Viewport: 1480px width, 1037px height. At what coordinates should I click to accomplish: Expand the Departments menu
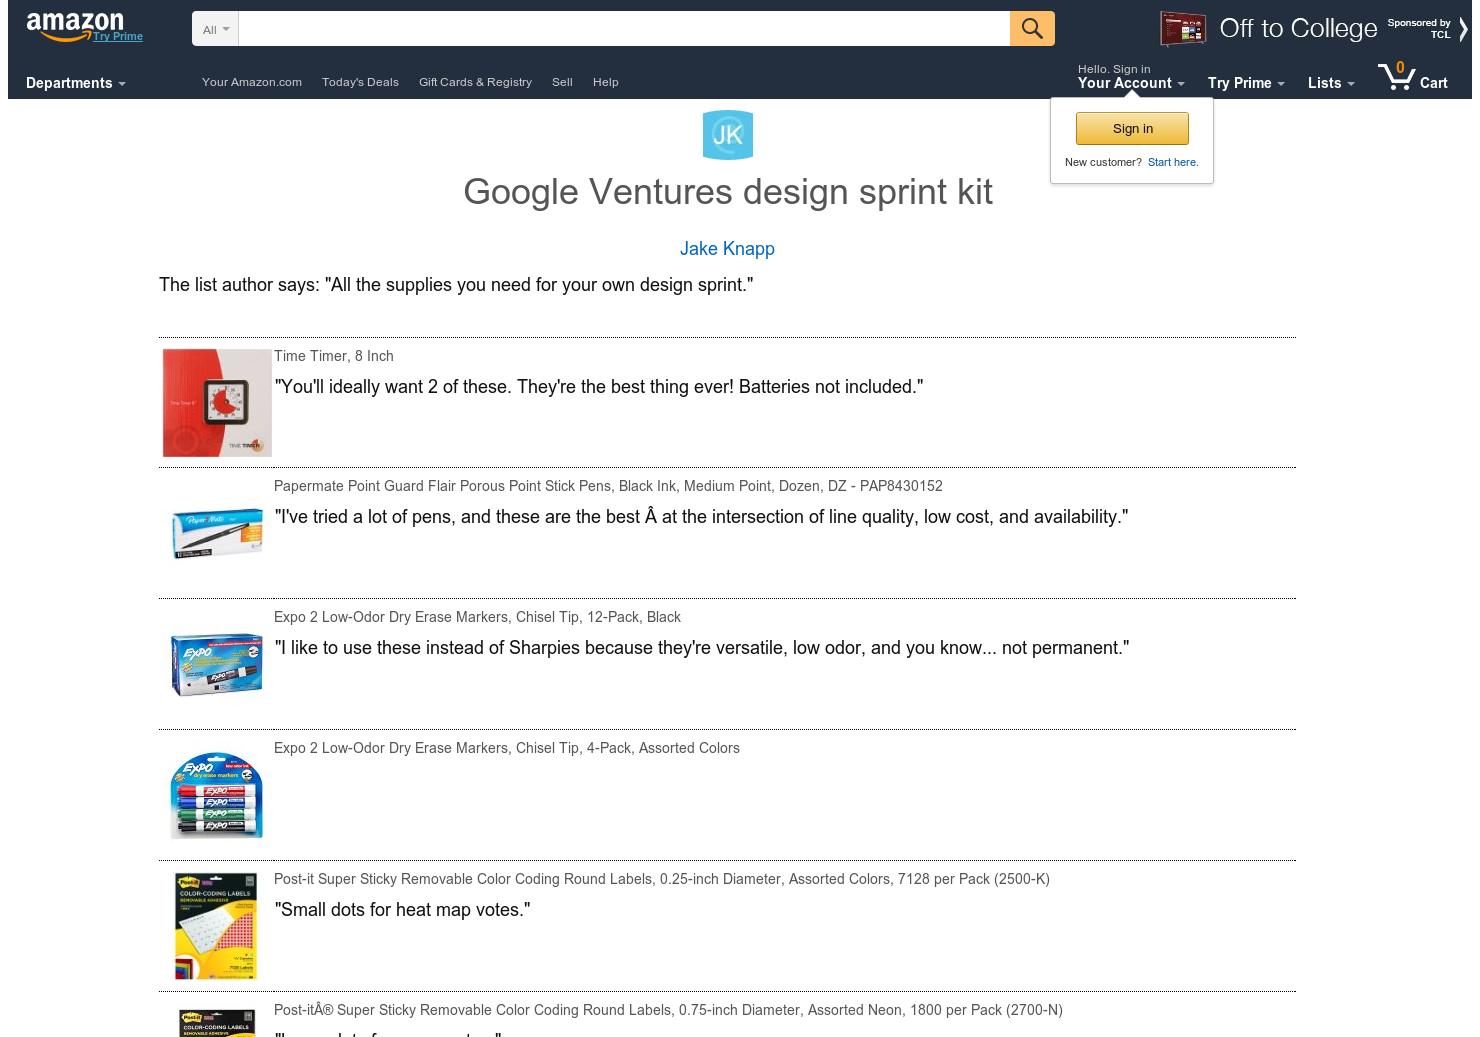coord(76,83)
